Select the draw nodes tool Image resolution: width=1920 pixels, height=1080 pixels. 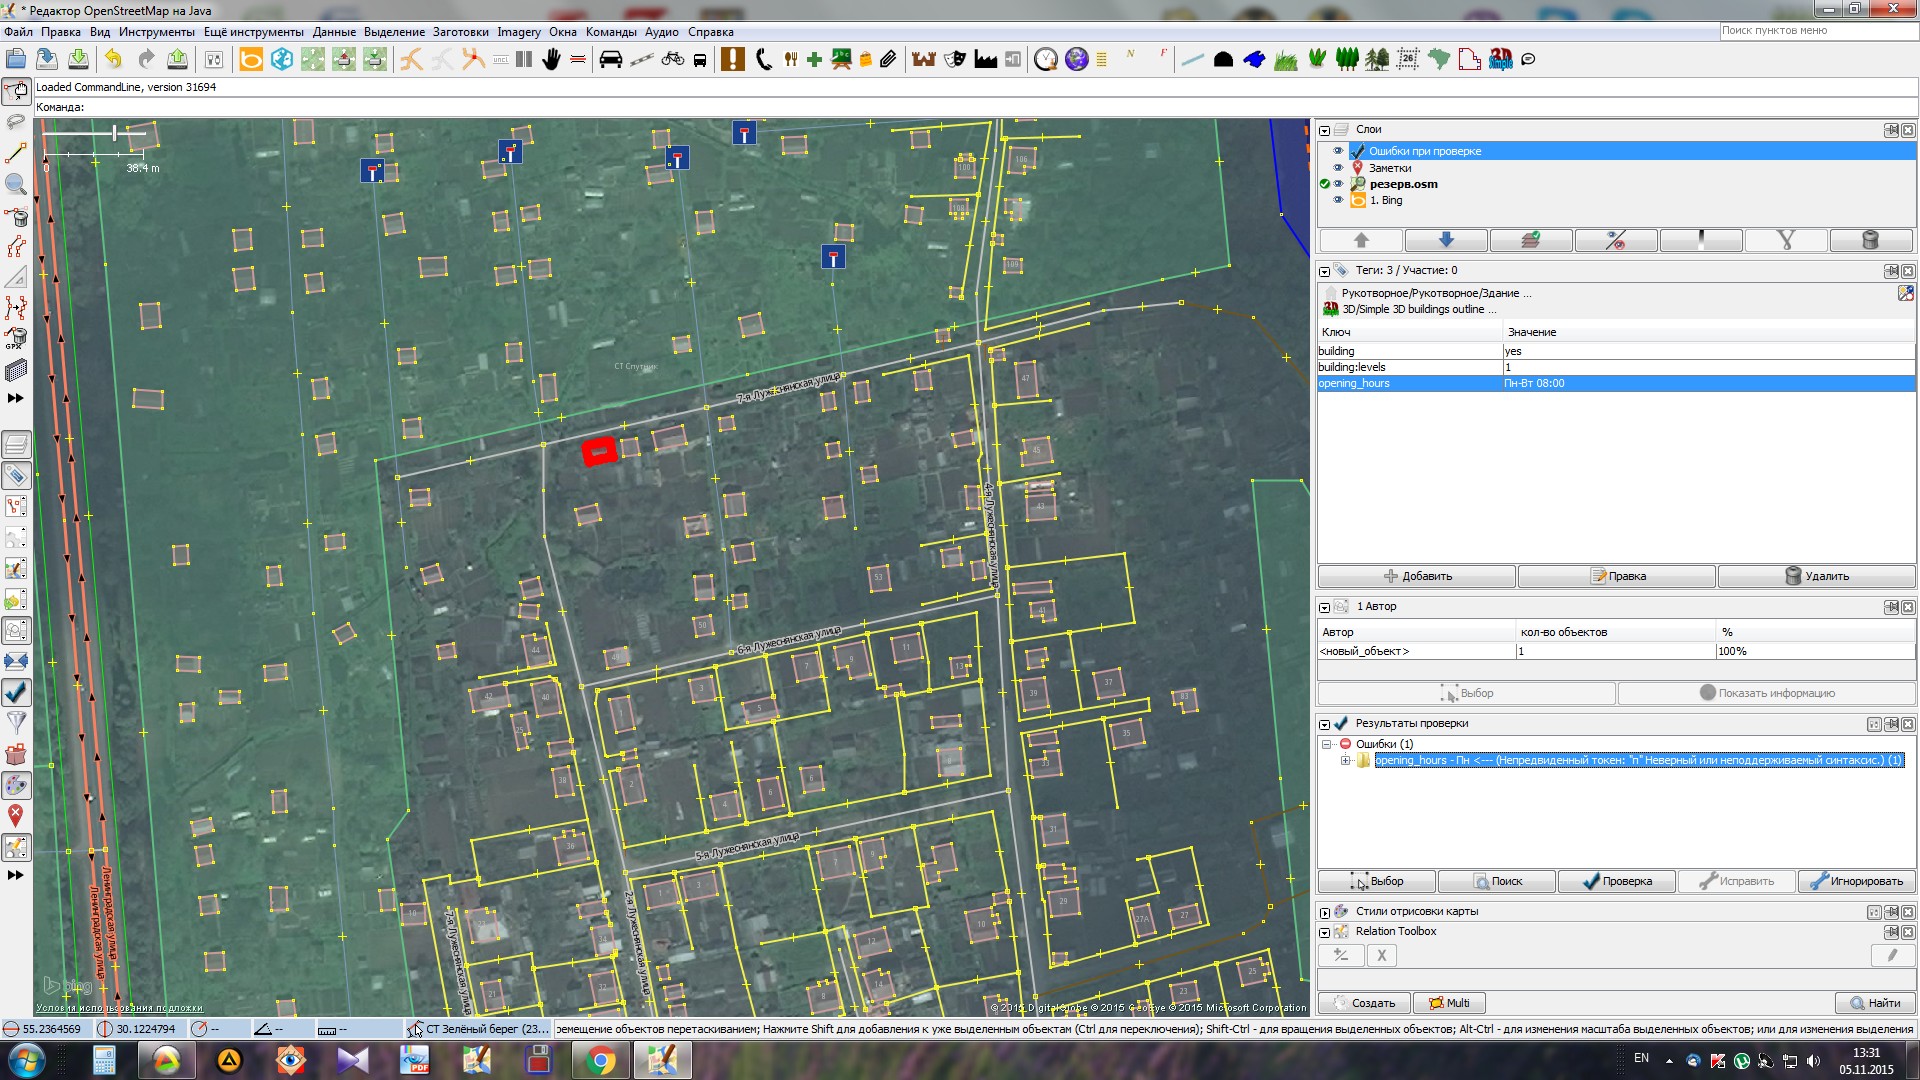point(16,153)
